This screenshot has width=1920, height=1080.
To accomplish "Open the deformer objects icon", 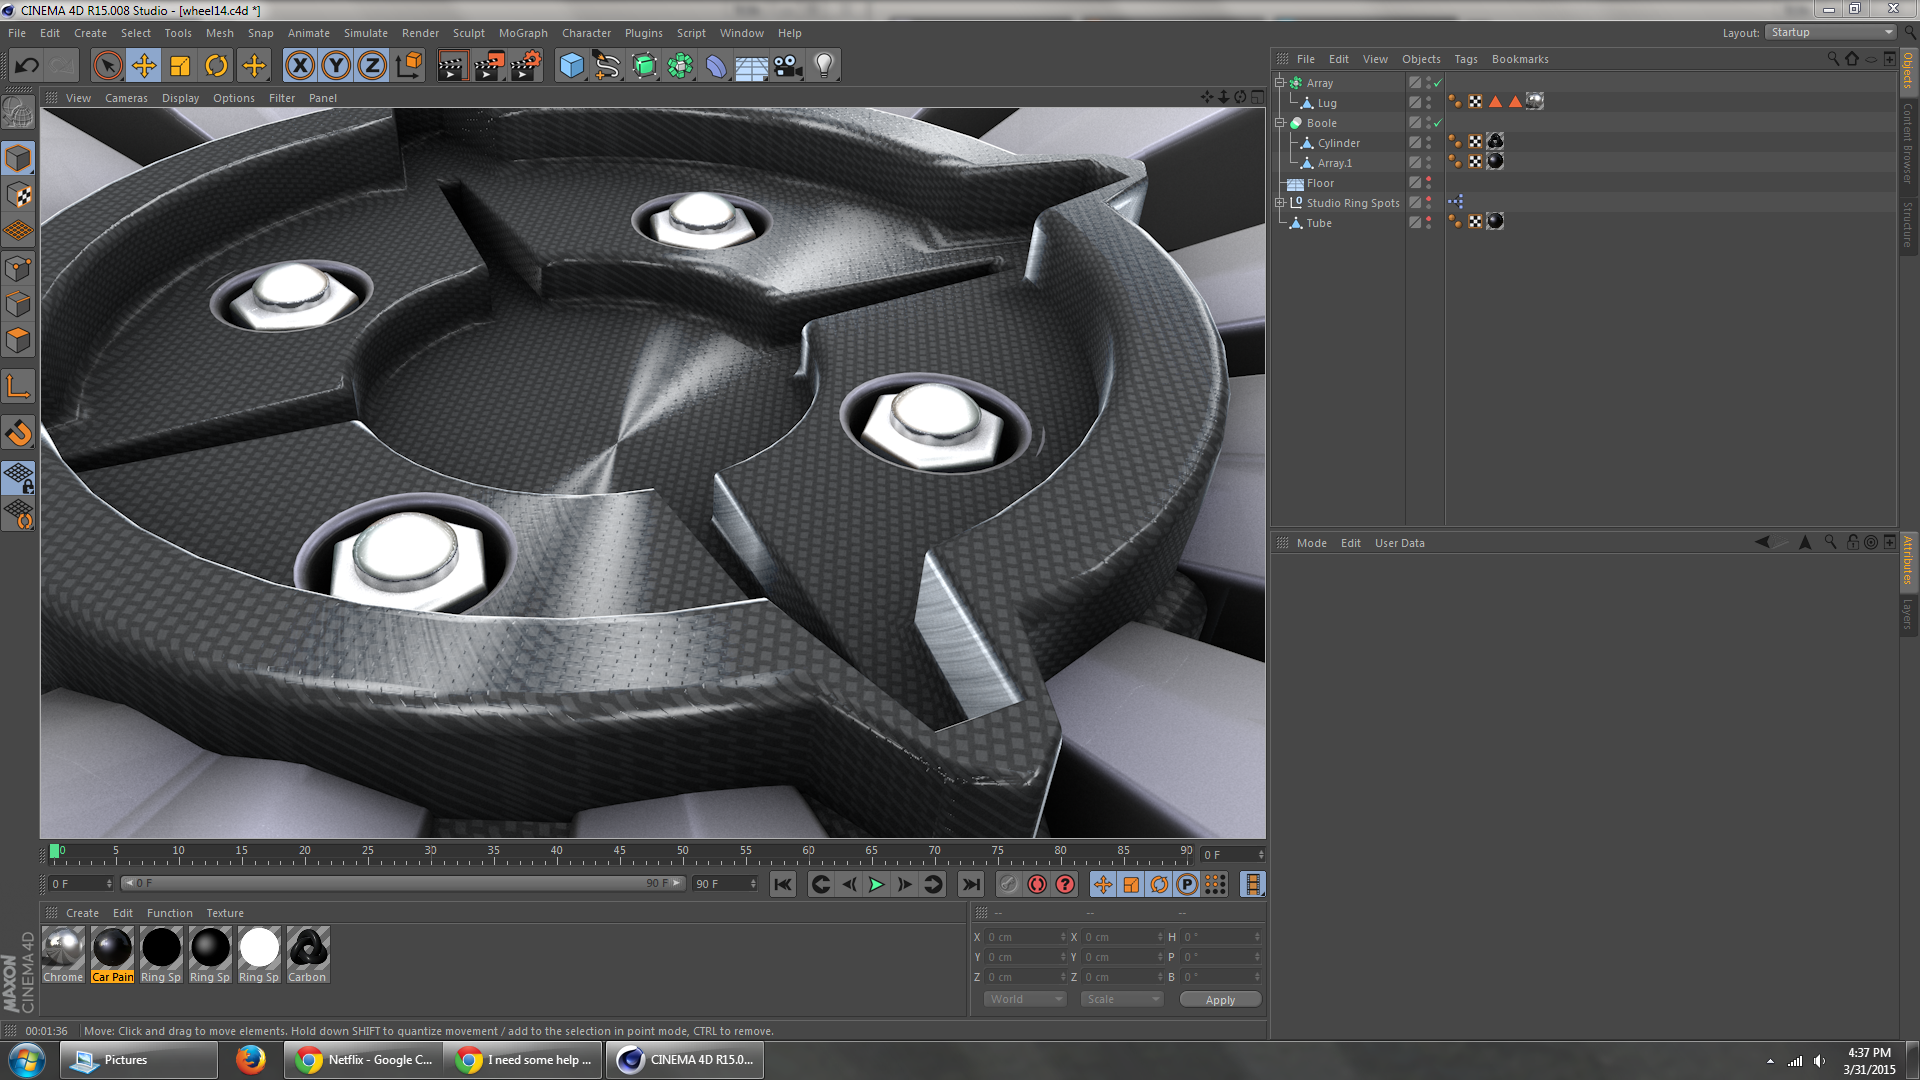I will 716,66.
